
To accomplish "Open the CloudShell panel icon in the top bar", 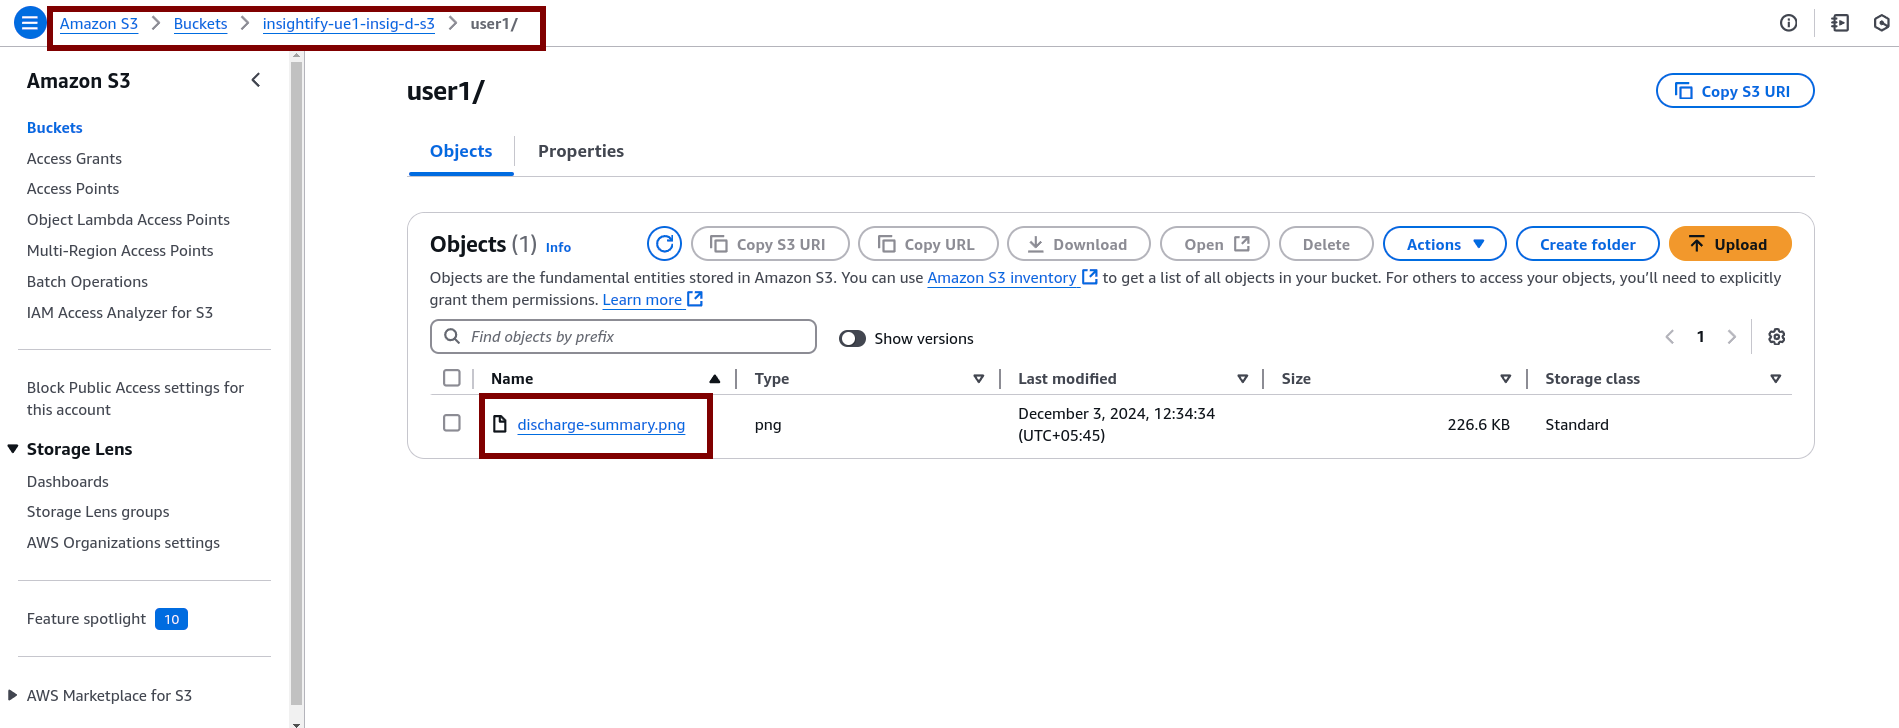I will pos(1840,23).
